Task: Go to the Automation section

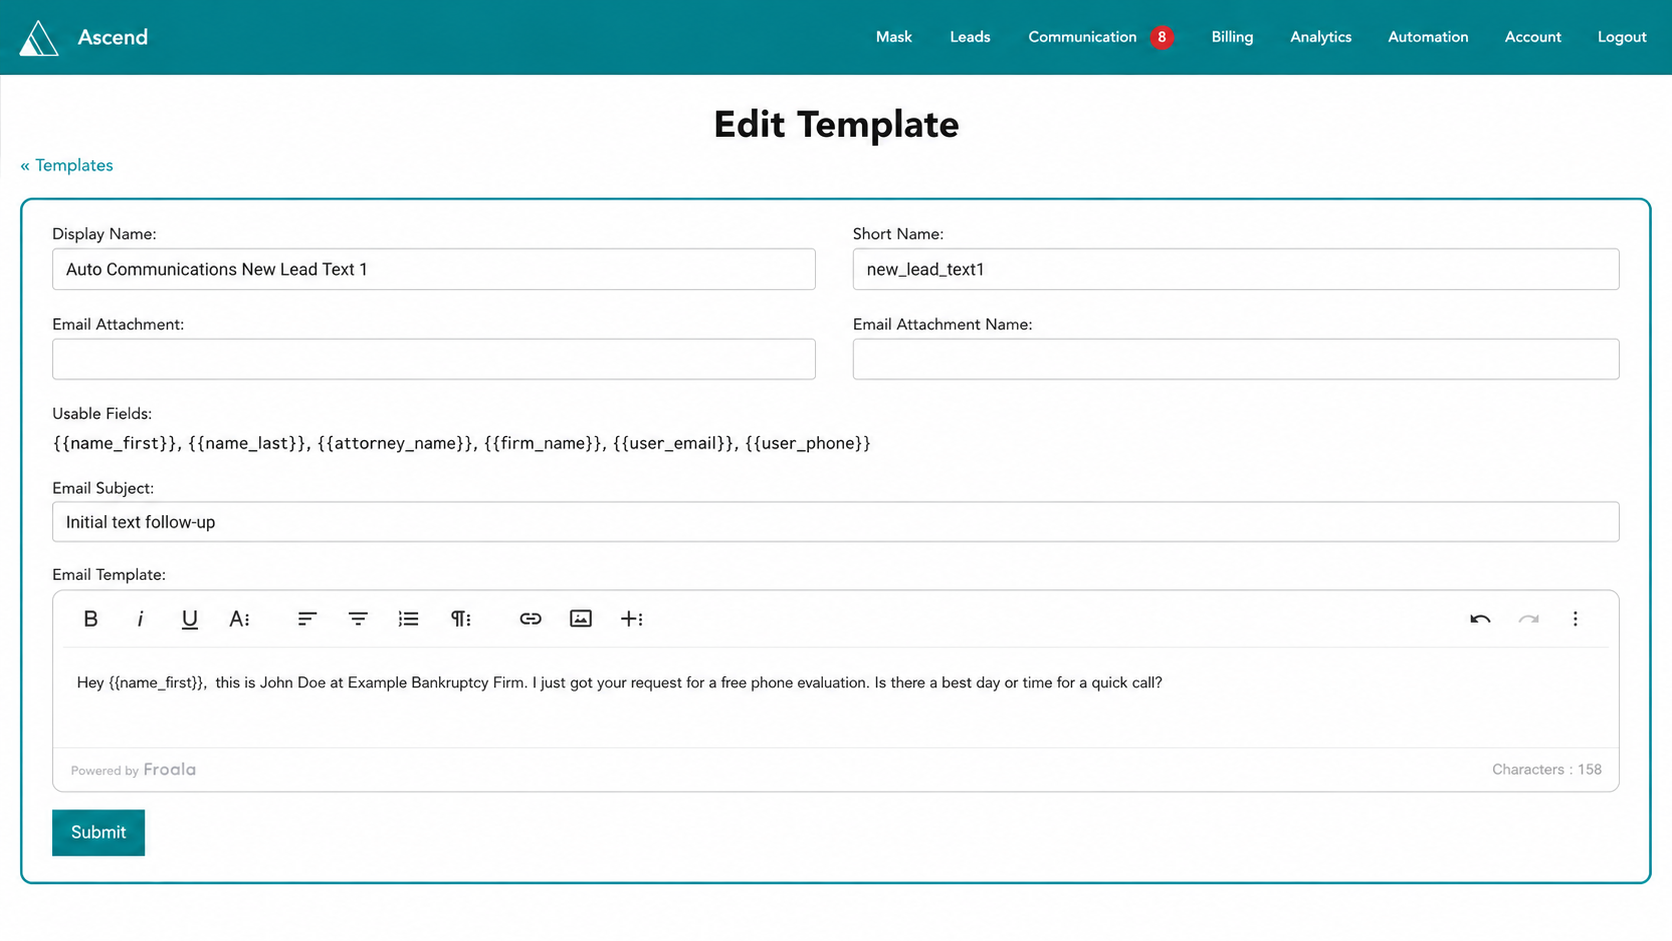Action: click(x=1428, y=37)
